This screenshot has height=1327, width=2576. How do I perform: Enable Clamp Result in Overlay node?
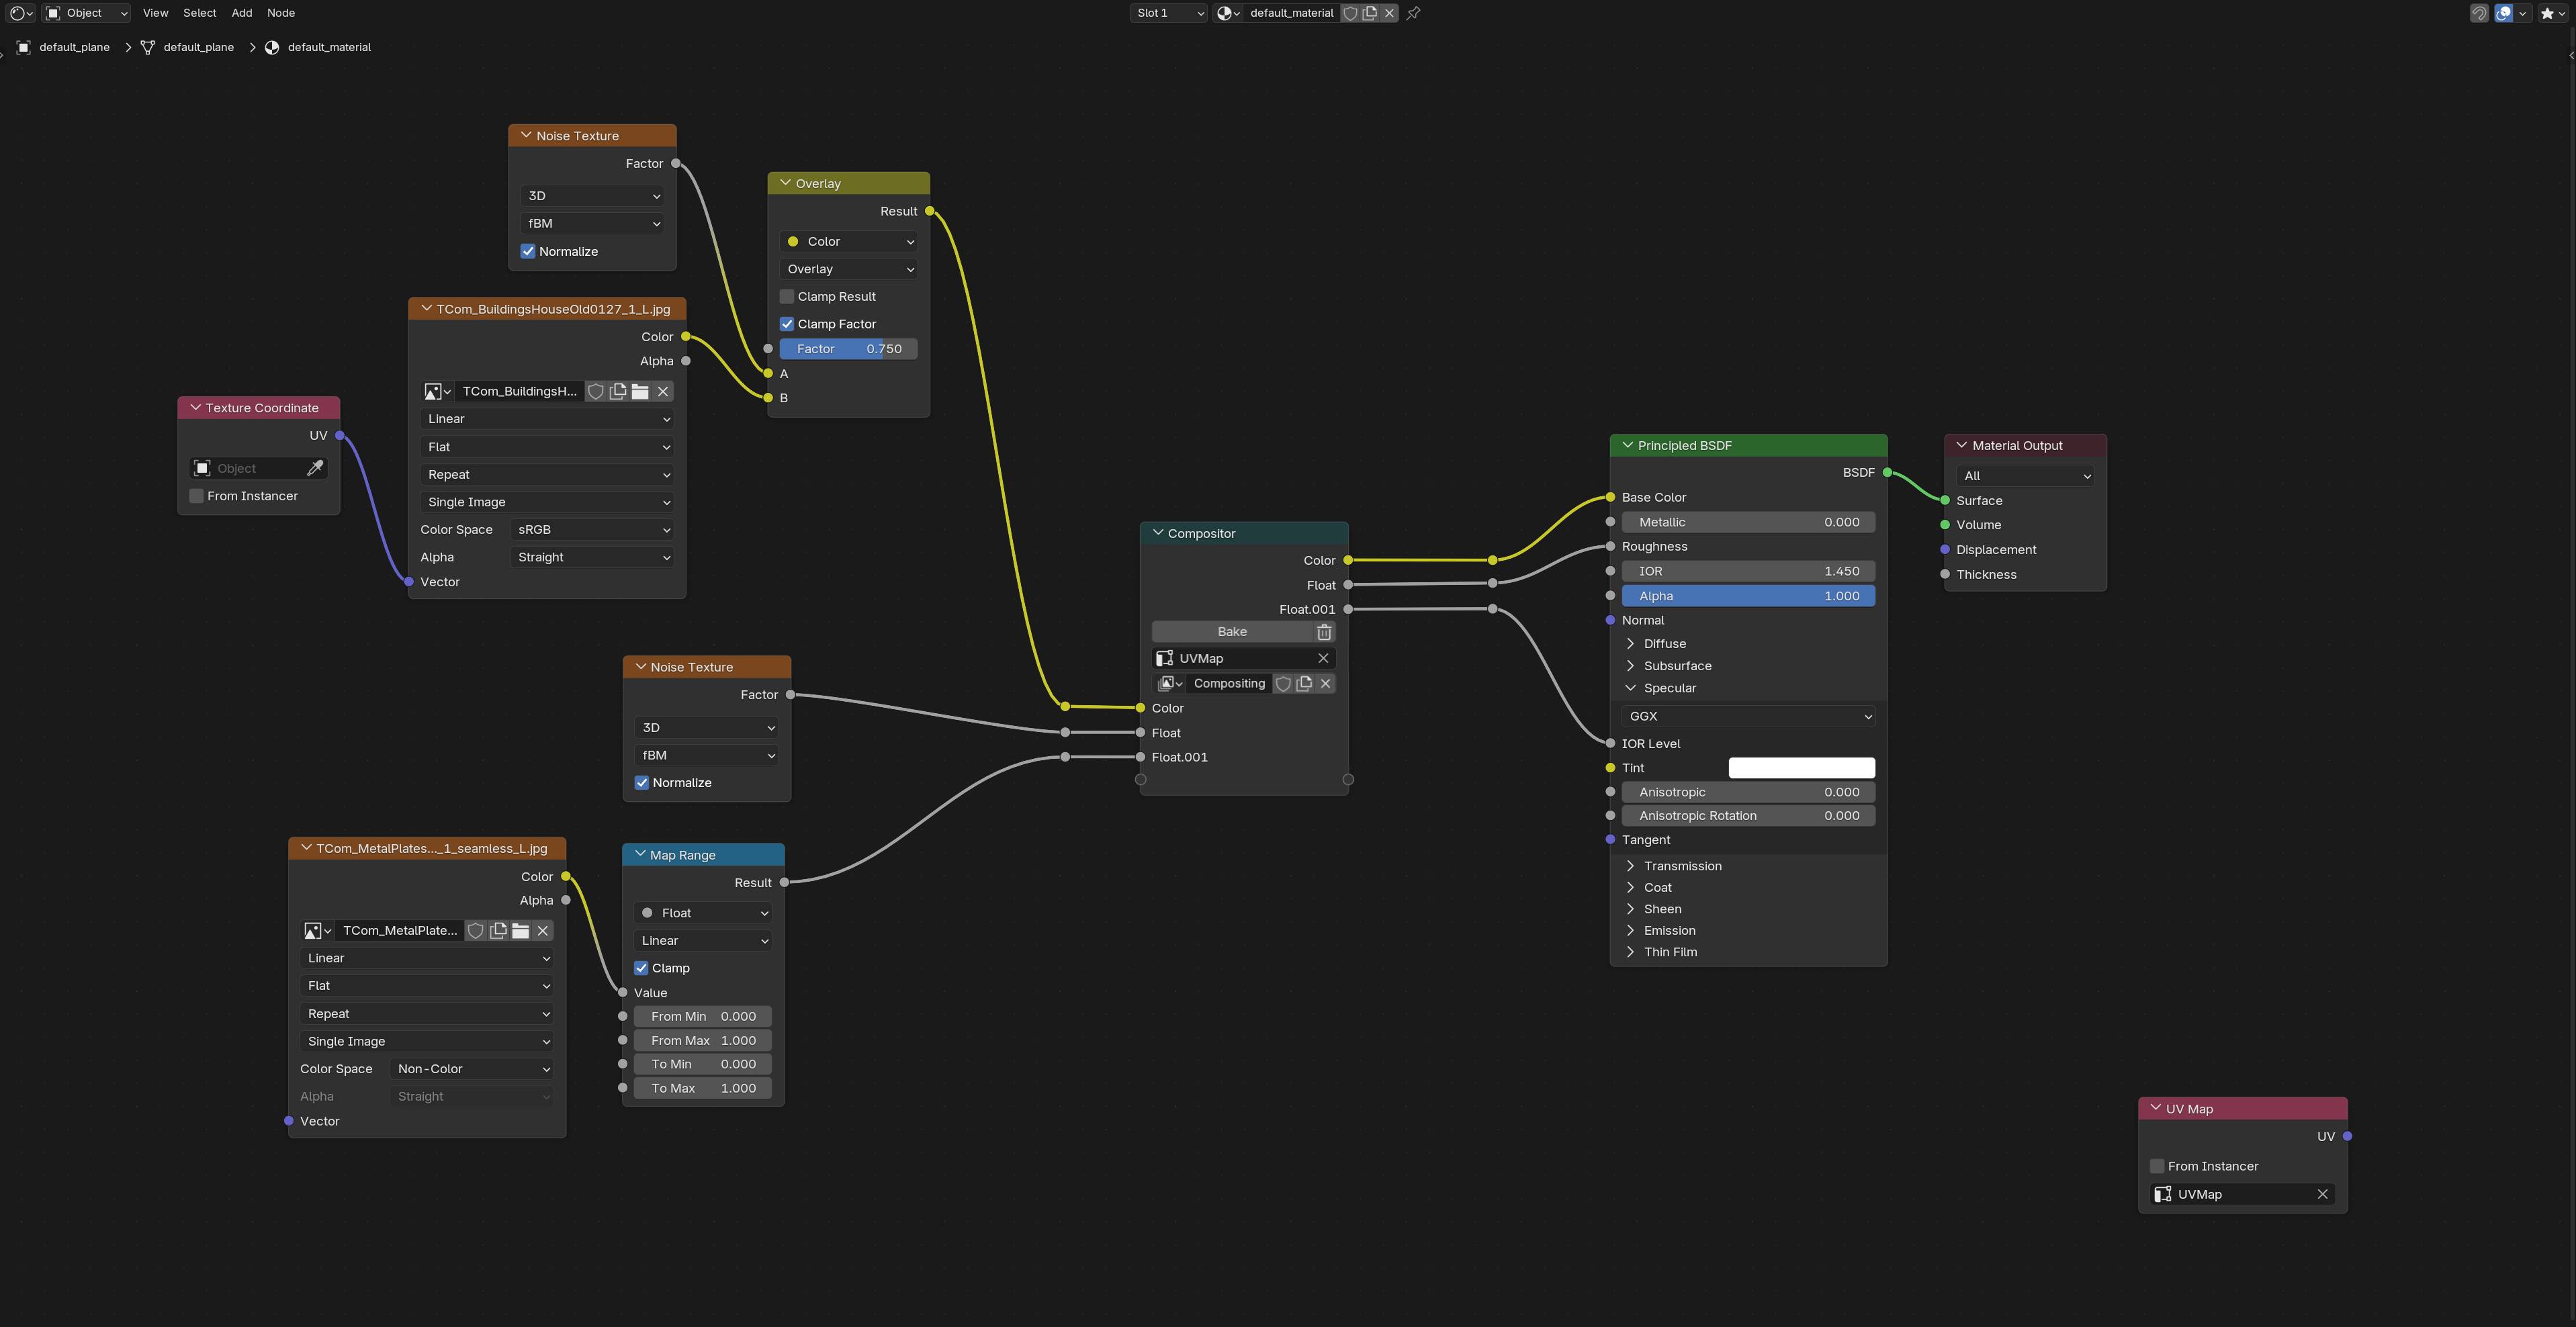click(x=787, y=297)
